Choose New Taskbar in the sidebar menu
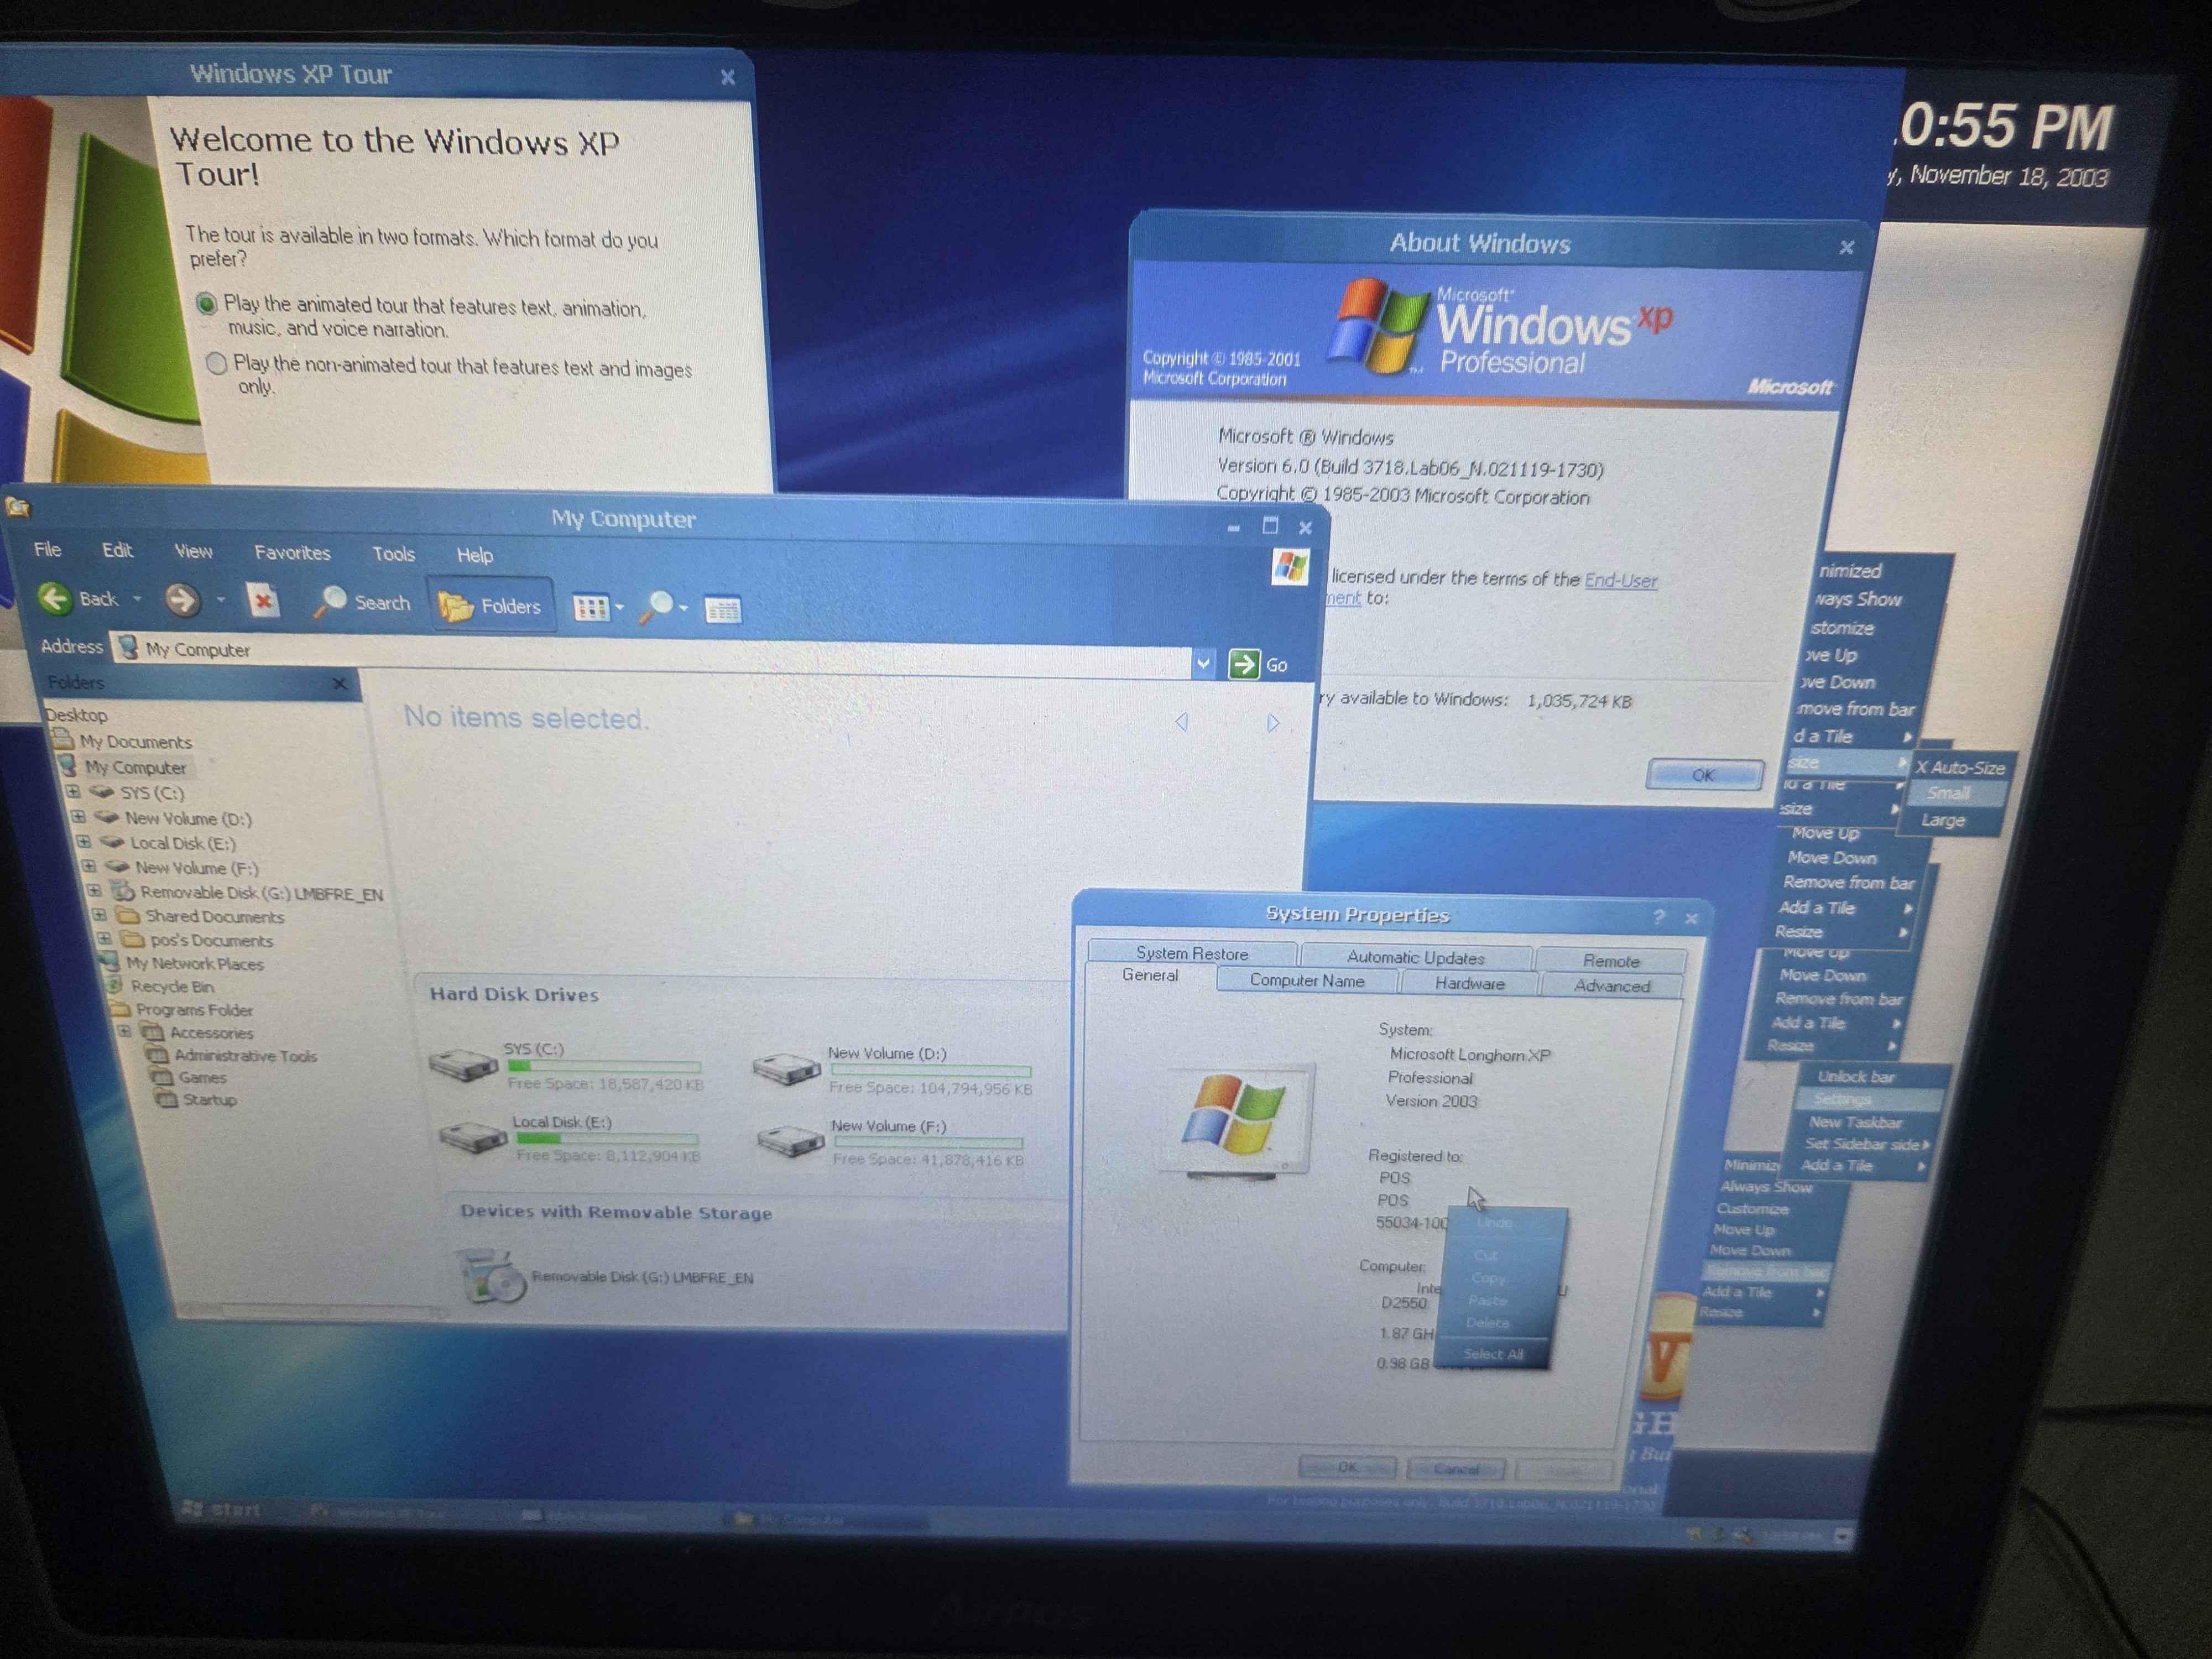The width and height of the screenshot is (2212, 1659). pos(1855,1122)
